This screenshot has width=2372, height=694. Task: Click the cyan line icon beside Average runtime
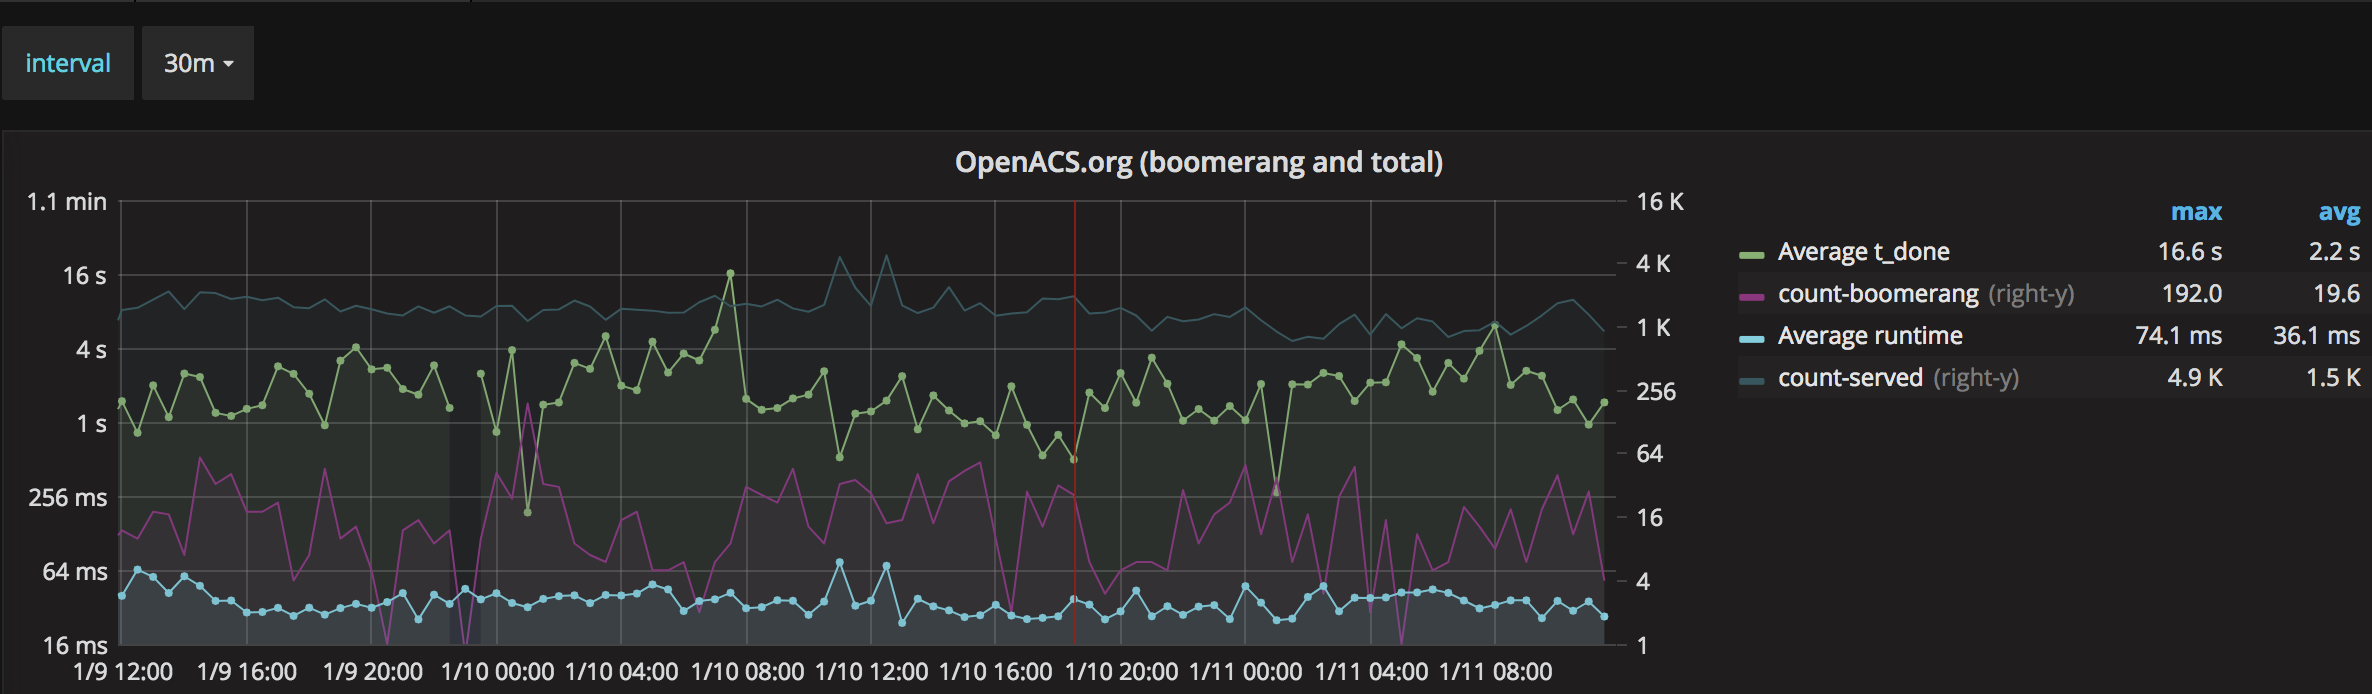(x=1752, y=336)
